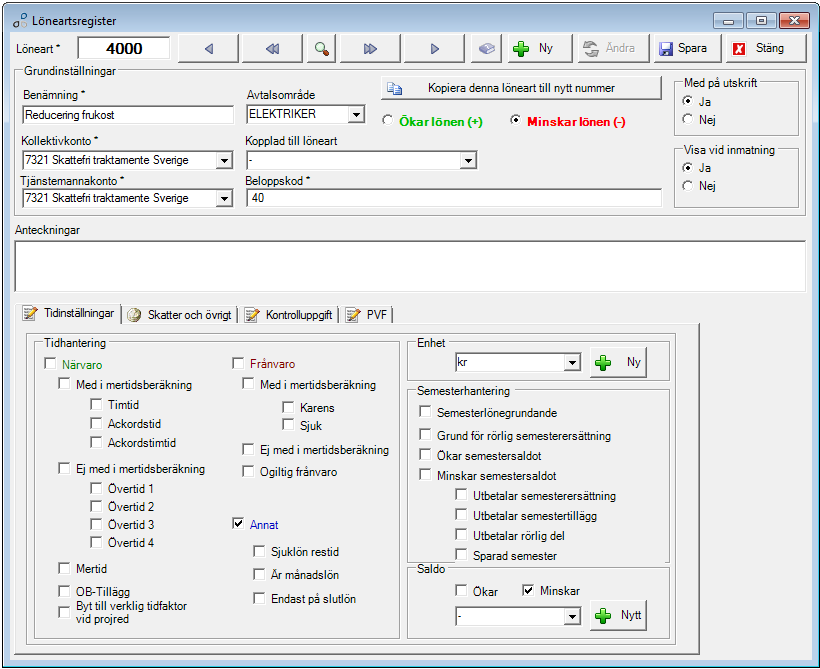Screen dimensions: 820x669
Task: Select Ja under Visa vid inmatning
Action: pyautogui.click(x=688, y=167)
